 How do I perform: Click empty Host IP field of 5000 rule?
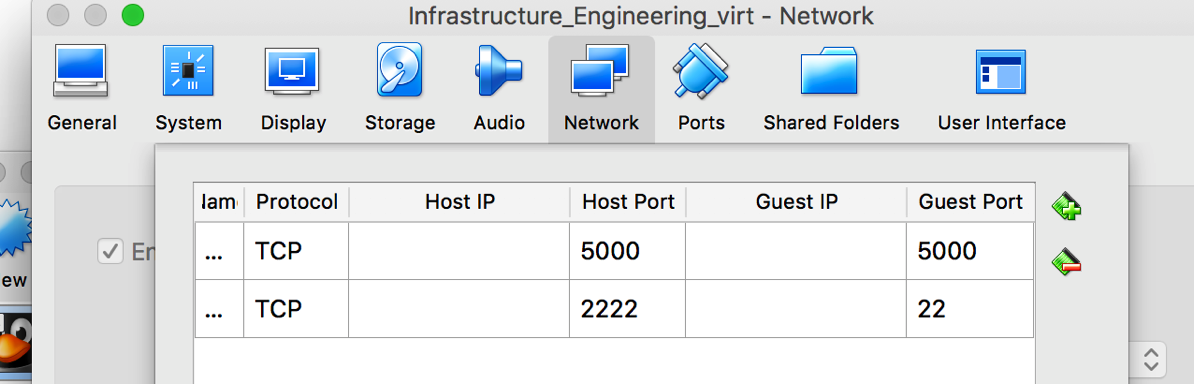459,251
